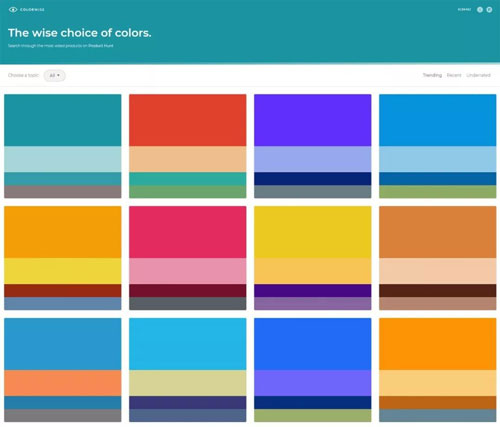Screen dimensions: 500x427
Task: Open the bright orange palette card in the bottom row
Action: (x=438, y=370)
